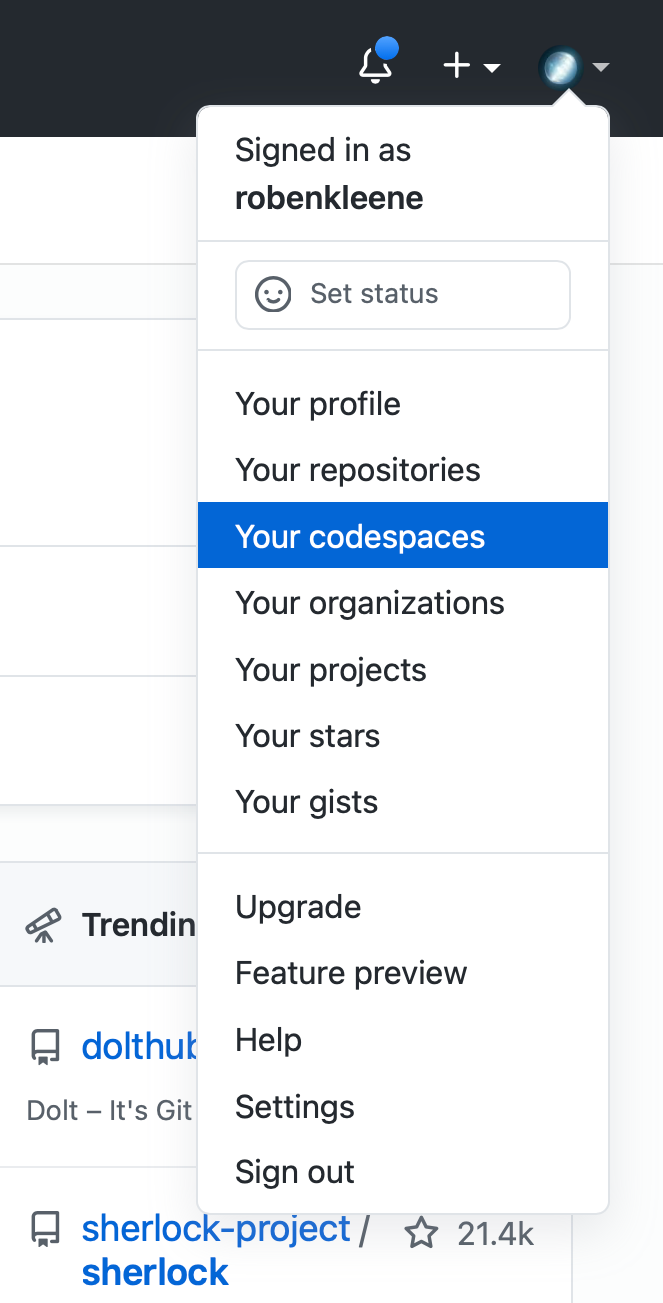Star the sherlock repository

421,1234
